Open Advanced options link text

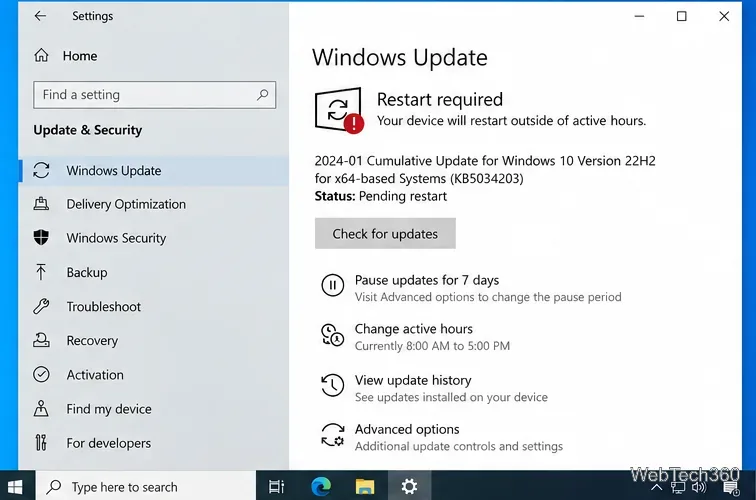[x=407, y=429]
